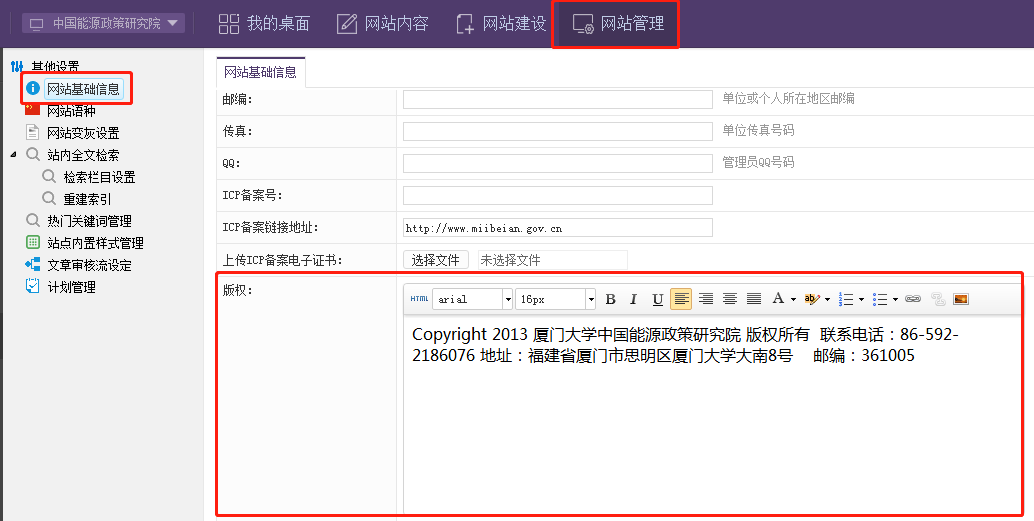
Task: Switch to the 网站内容 menu
Action: (383, 23)
